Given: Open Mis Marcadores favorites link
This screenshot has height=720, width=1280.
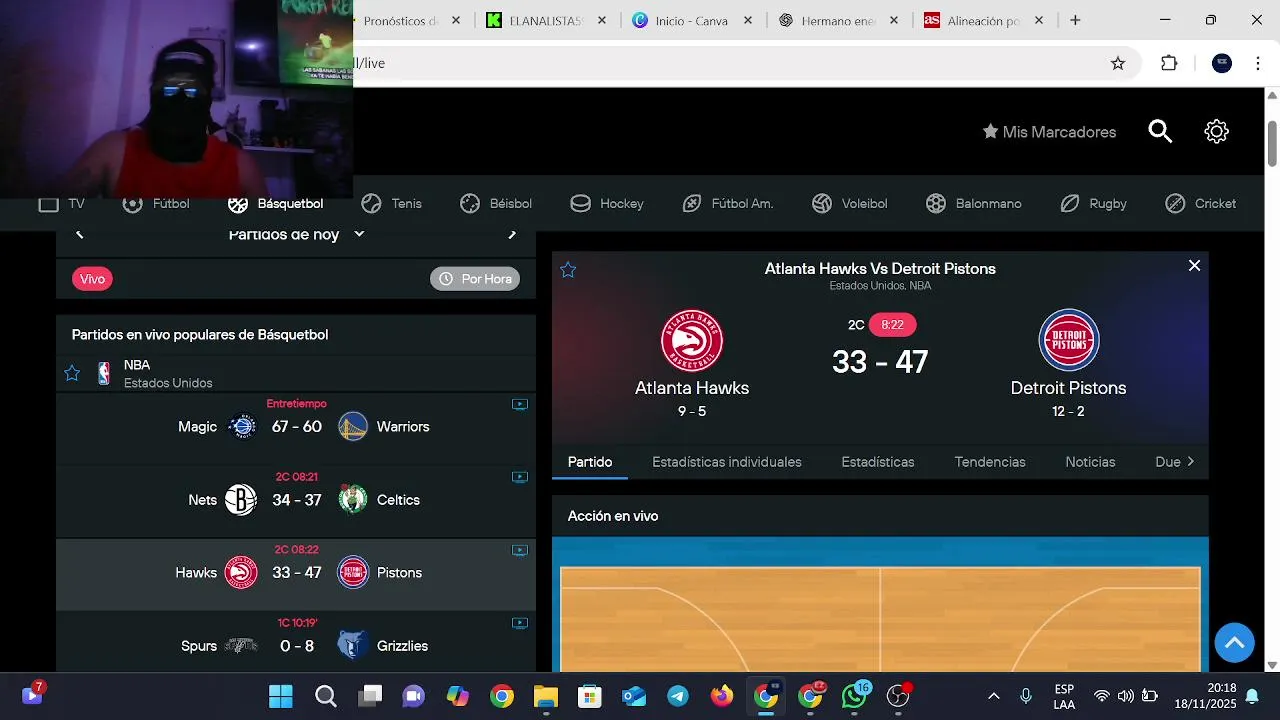Looking at the screenshot, I should coord(1049,132).
